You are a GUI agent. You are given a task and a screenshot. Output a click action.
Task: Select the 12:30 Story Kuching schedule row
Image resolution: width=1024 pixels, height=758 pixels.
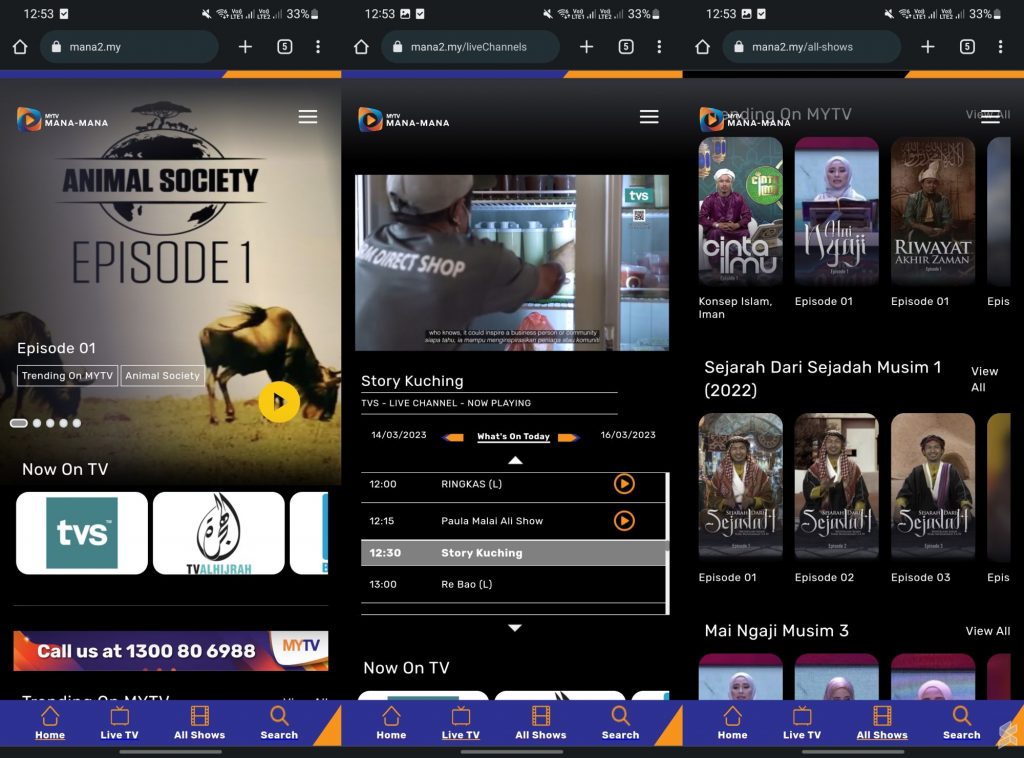[x=512, y=553]
